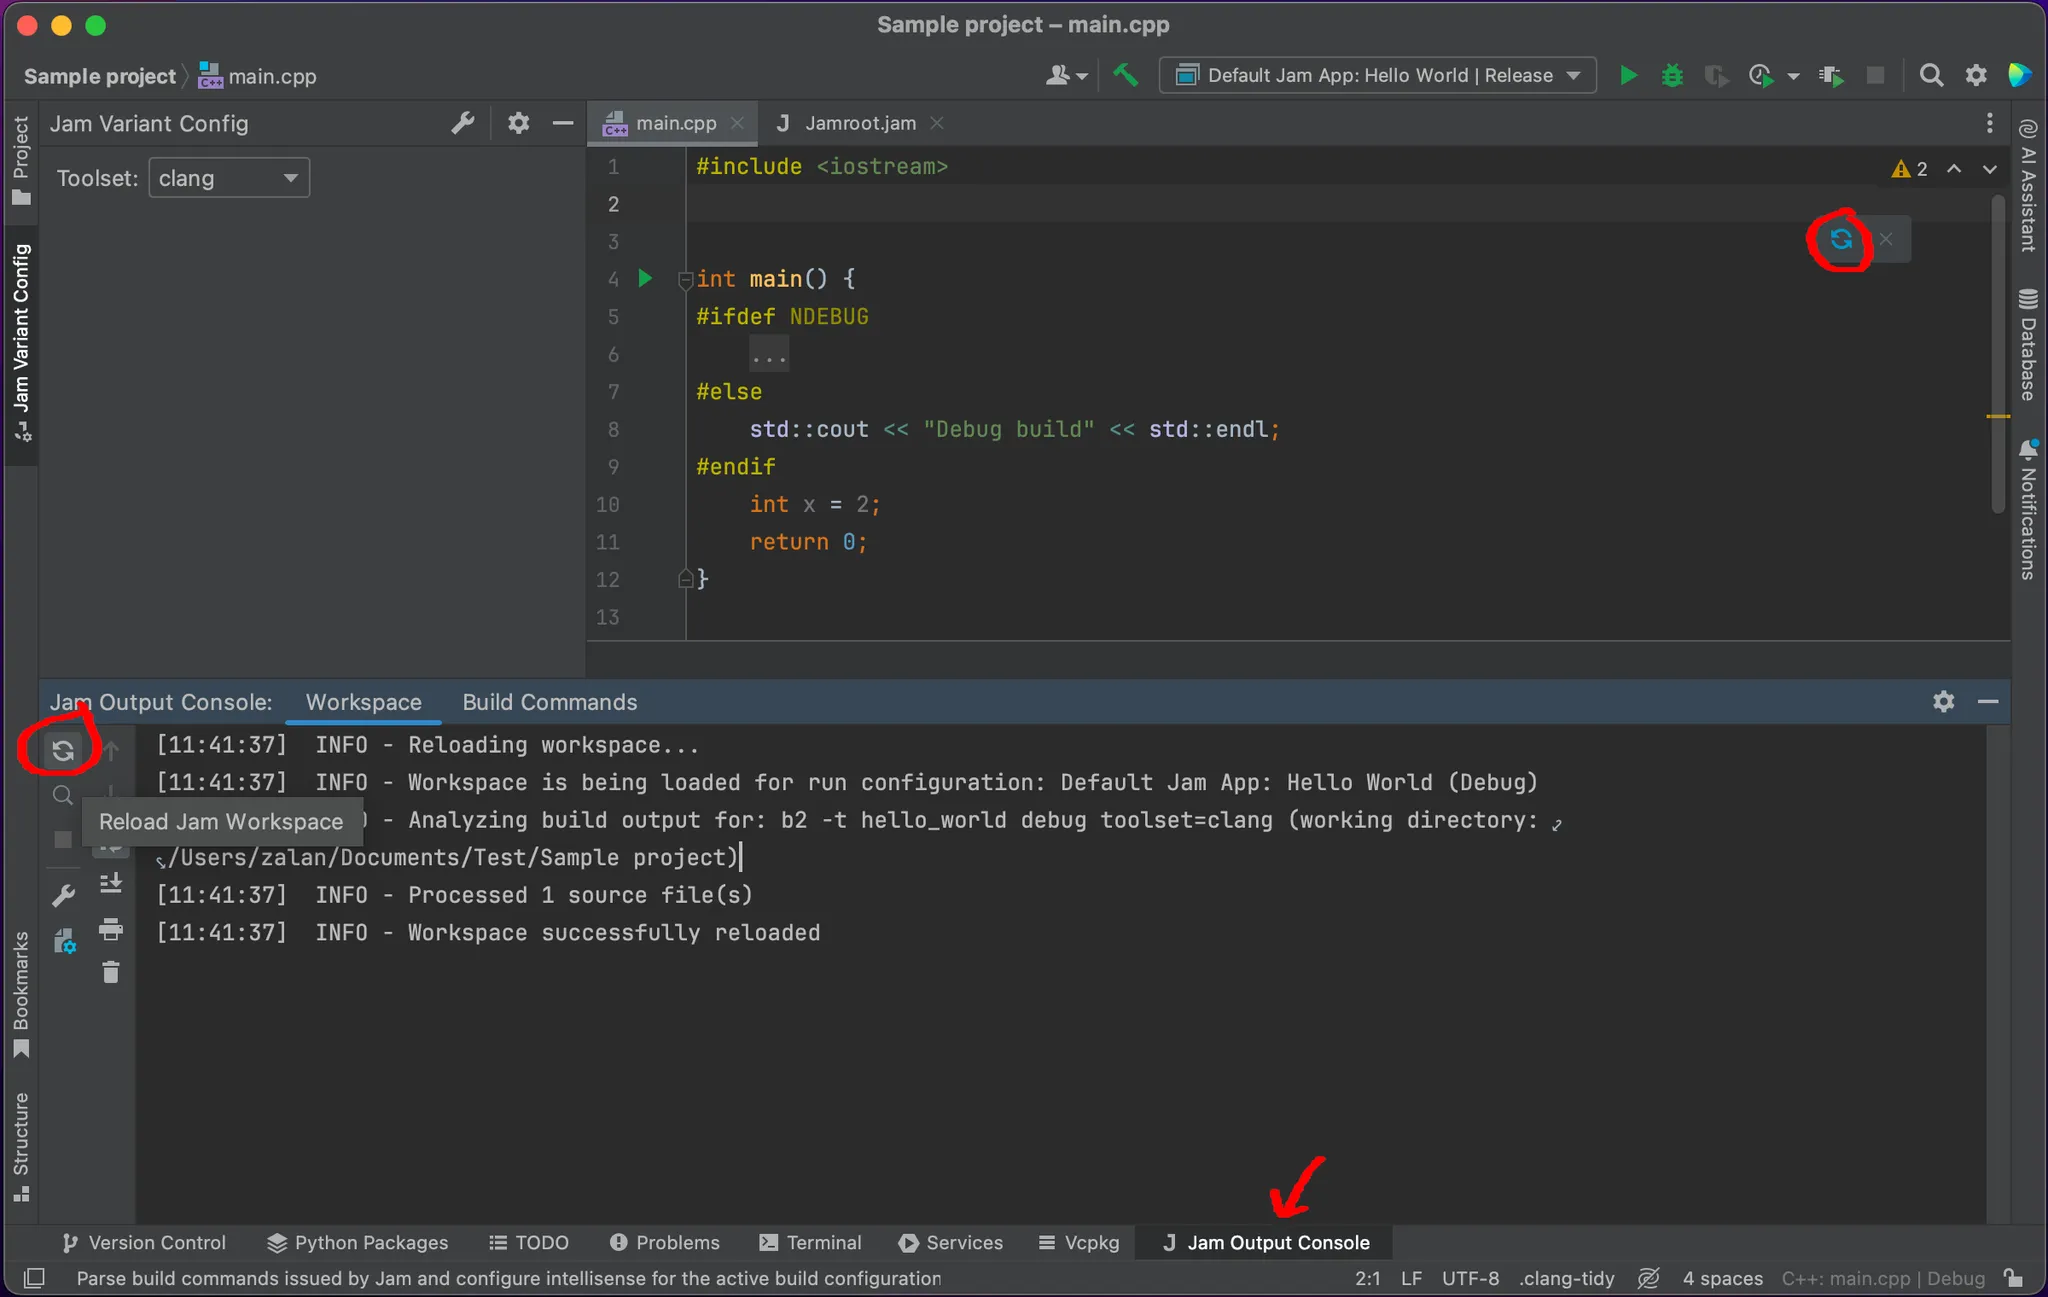Reload Jam Workspace from console toolbar

(63, 750)
